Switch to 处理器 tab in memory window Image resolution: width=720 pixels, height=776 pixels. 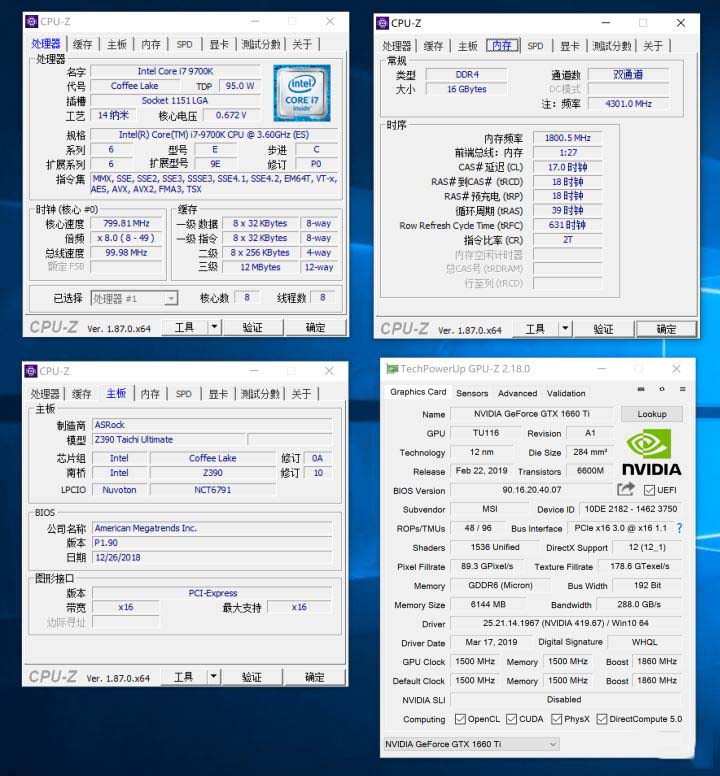396,46
